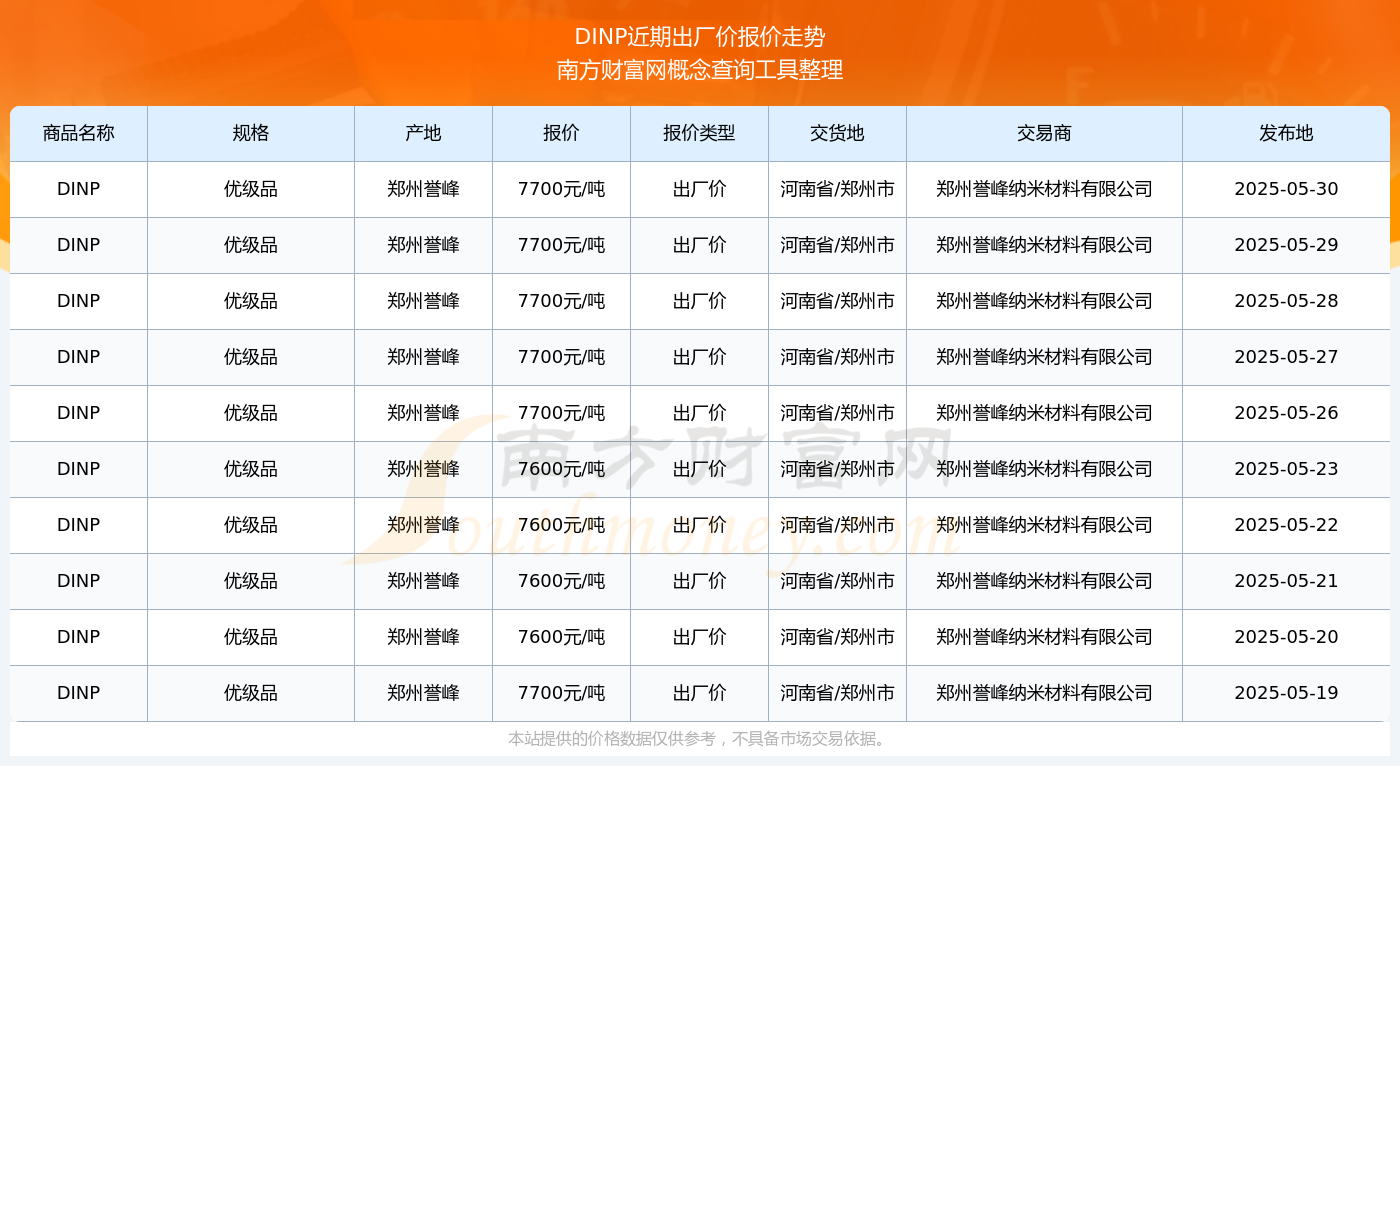
Task: Click 郑州誉峰纳米材料有限公司 in the 2025-05-29 row
Action: [x=1044, y=245]
